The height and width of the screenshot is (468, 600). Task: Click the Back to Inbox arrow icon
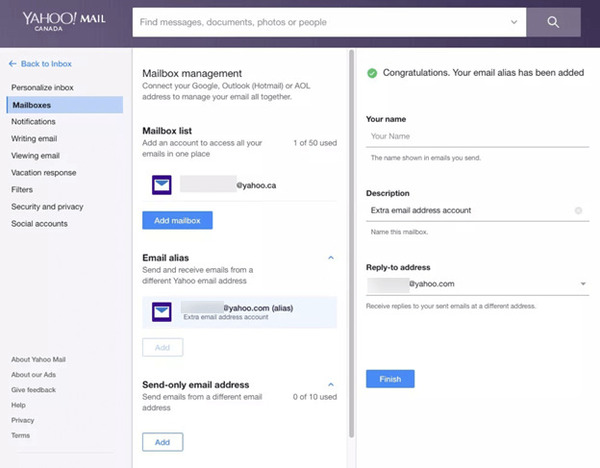click(13, 64)
